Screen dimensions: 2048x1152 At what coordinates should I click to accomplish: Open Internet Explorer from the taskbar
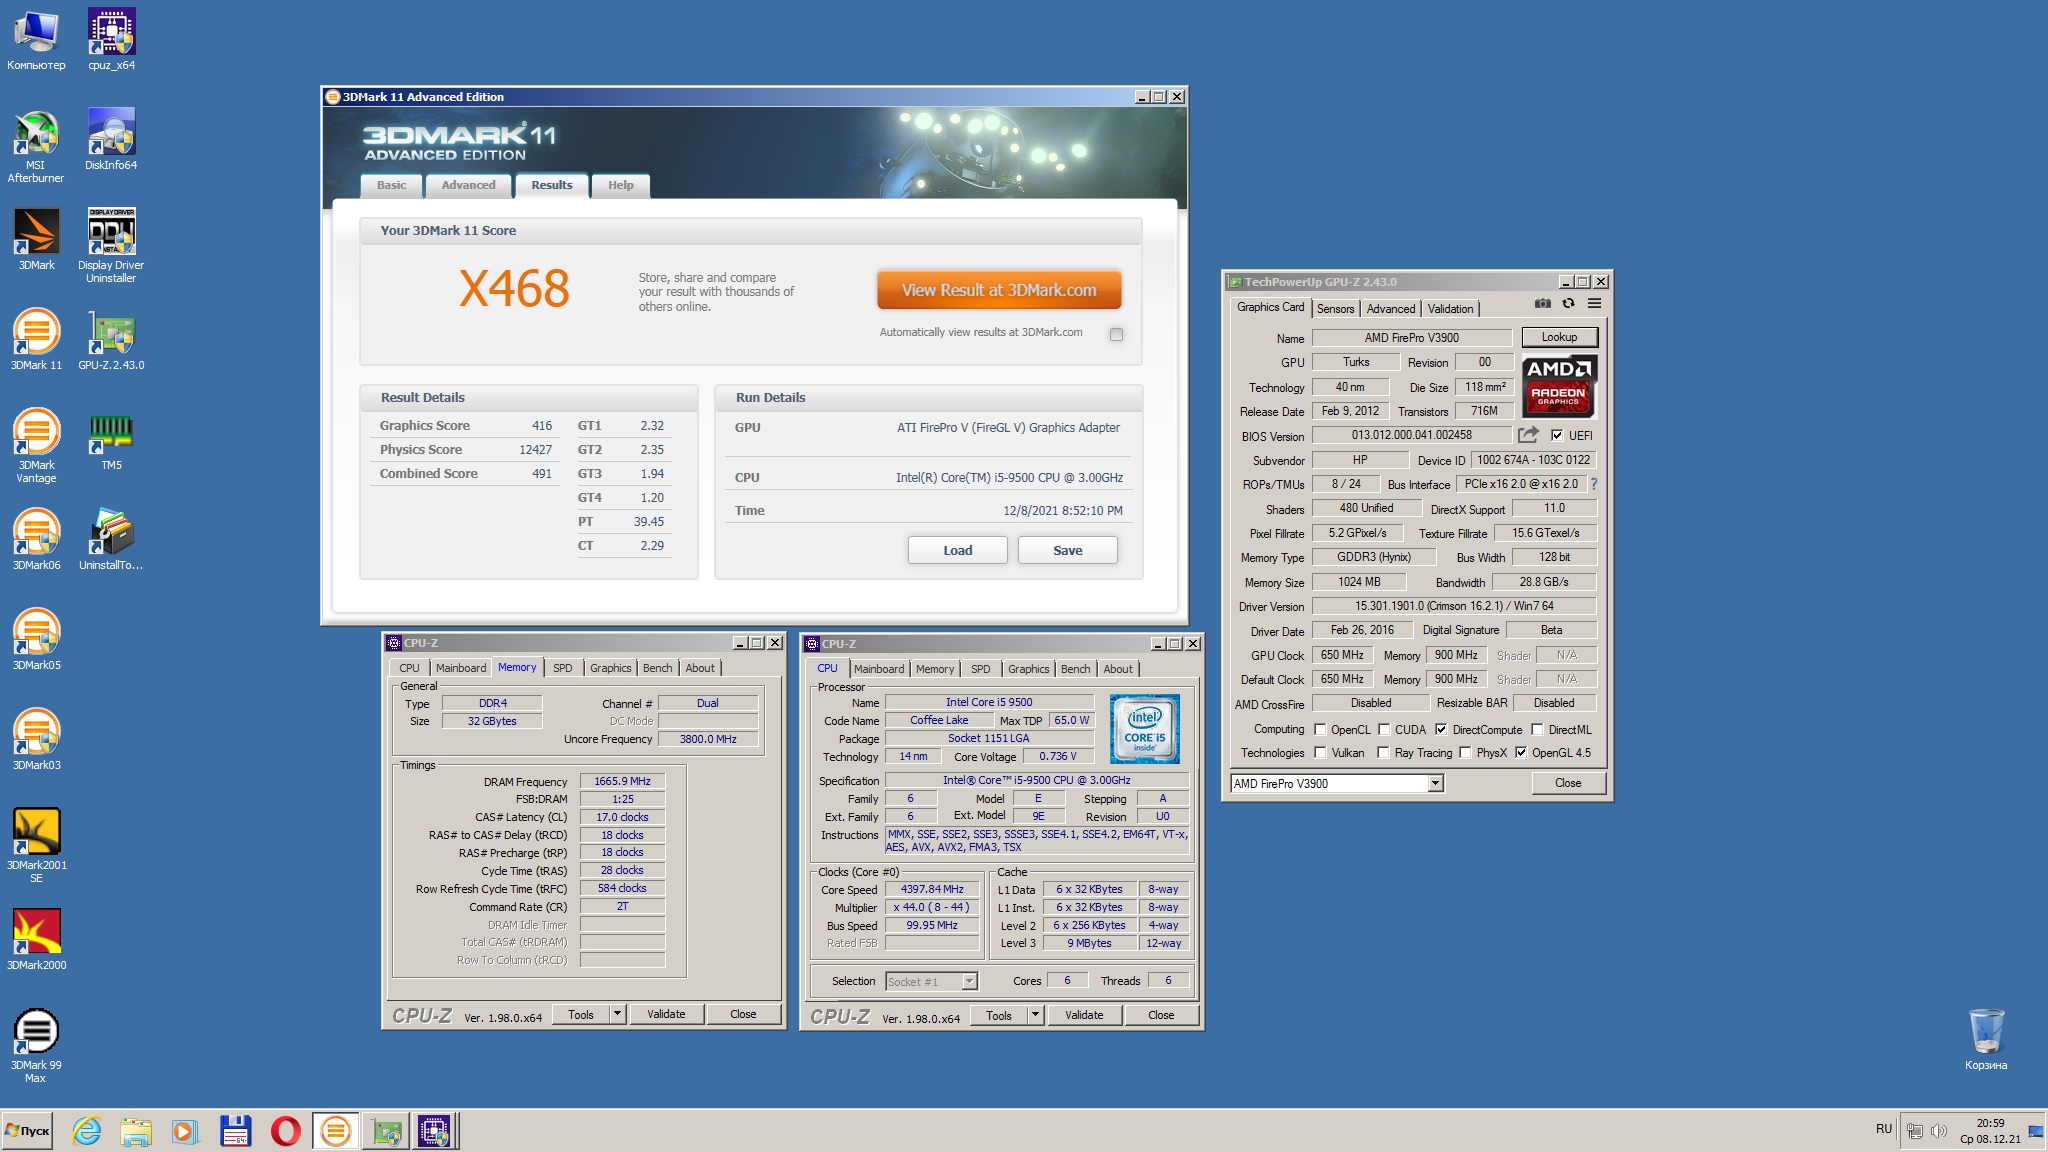coord(87,1131)
